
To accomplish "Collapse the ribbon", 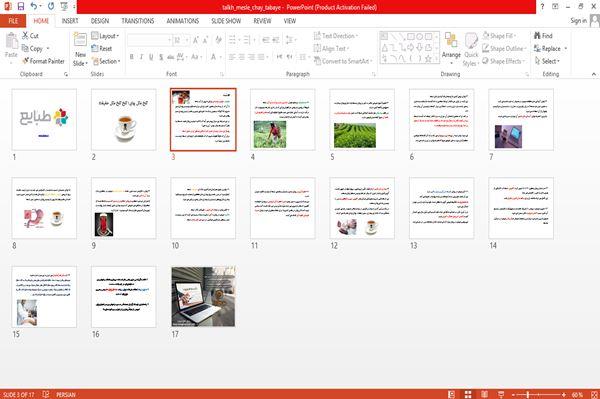I will (593, 74).
